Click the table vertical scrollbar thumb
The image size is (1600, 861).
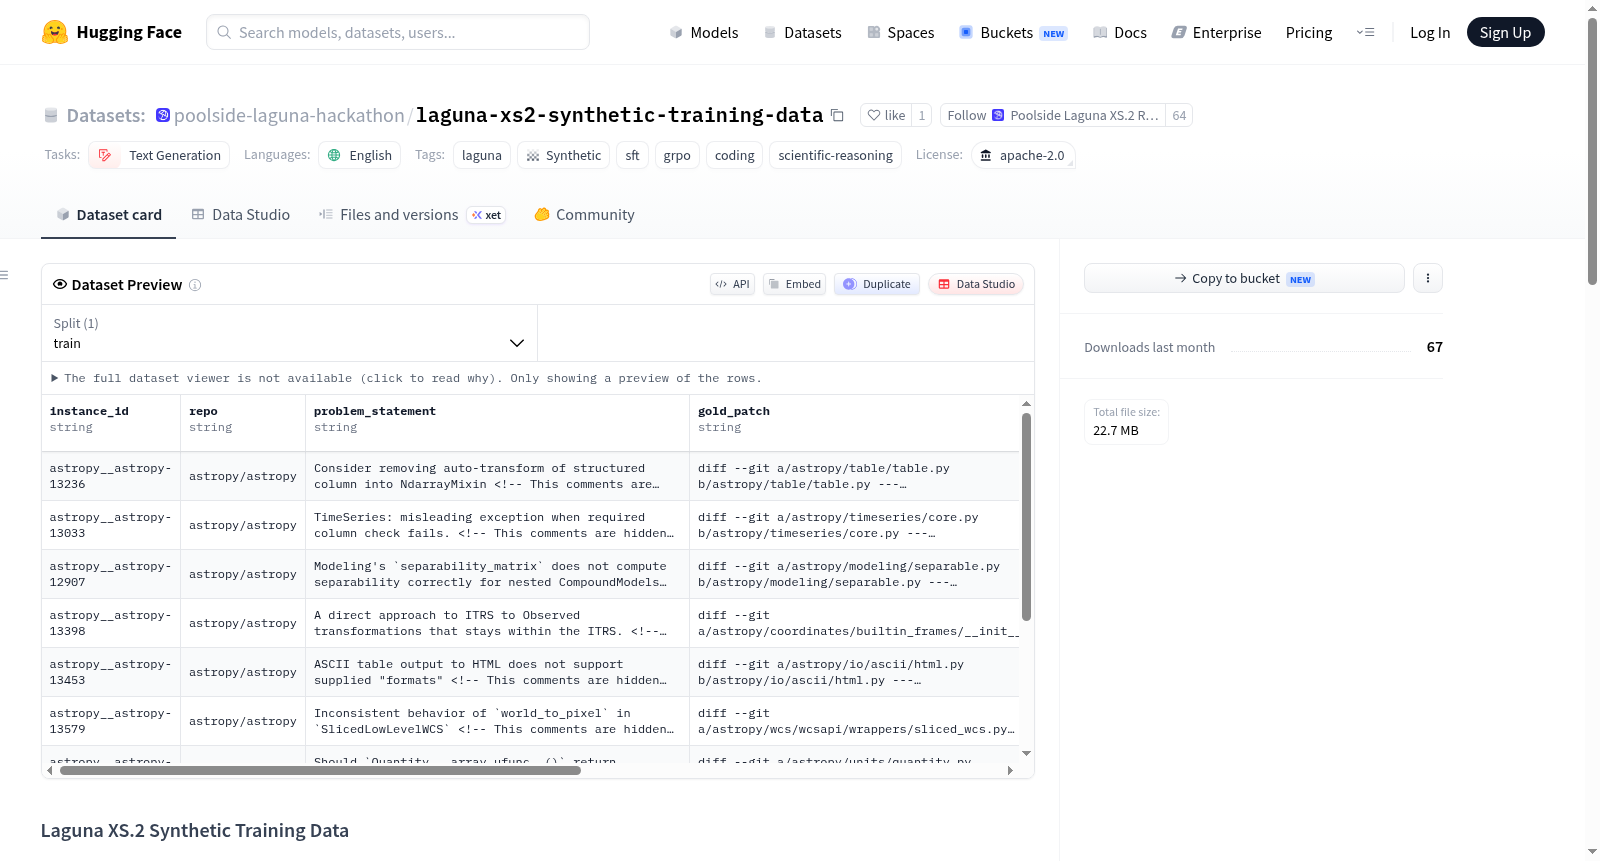click(1026, 516)
